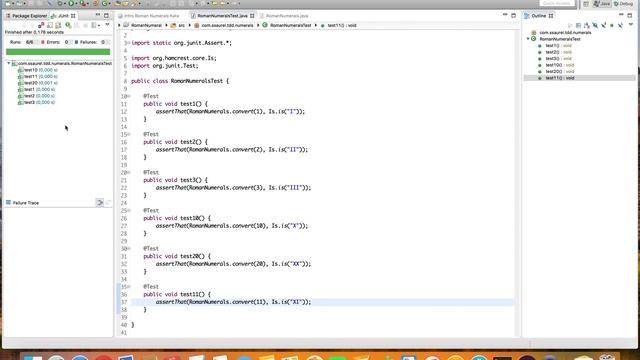Screen dimensions: 640x360
Task: Select test1 in JUnit results
Action: coord(36,89)
